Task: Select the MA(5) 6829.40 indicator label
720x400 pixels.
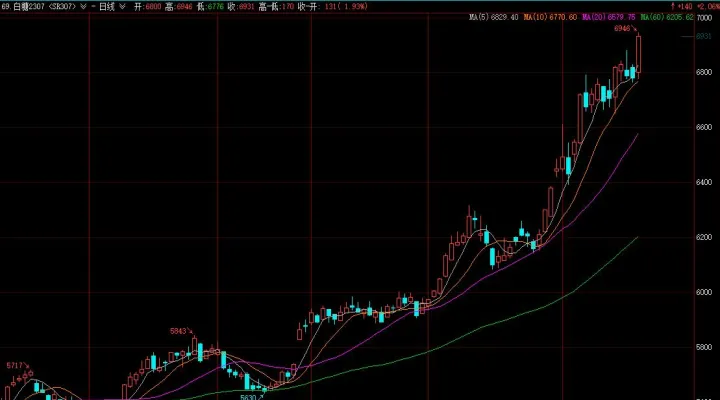Action: [x=494, y=17]
